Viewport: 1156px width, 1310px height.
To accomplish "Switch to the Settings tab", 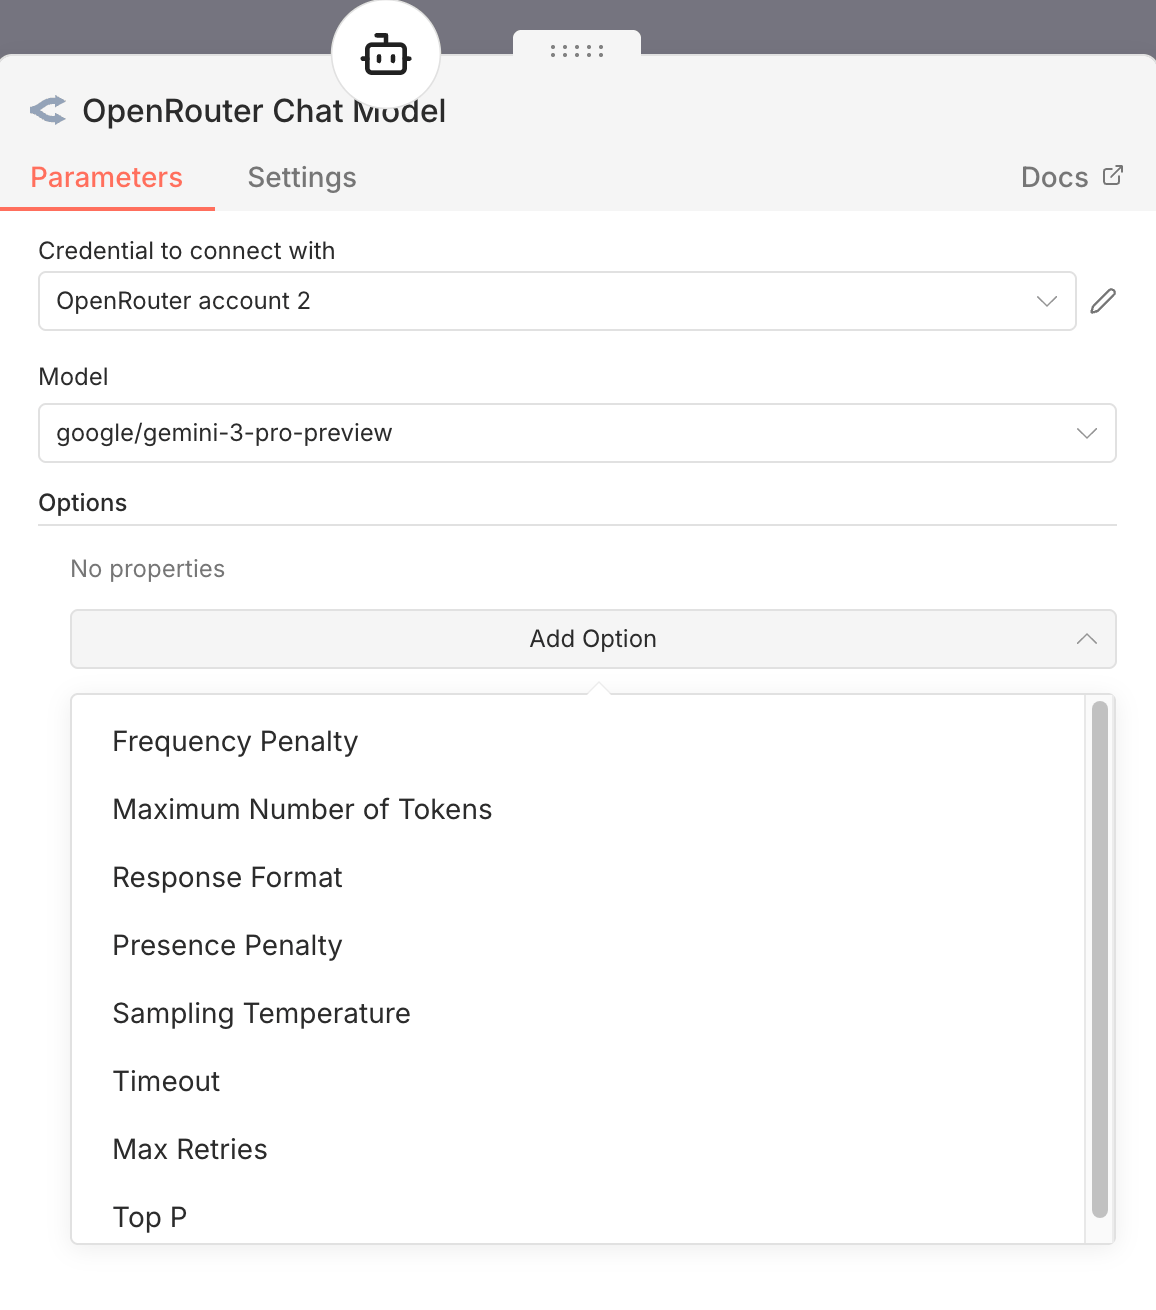I will pyautogui.click(x=301, y=177).
